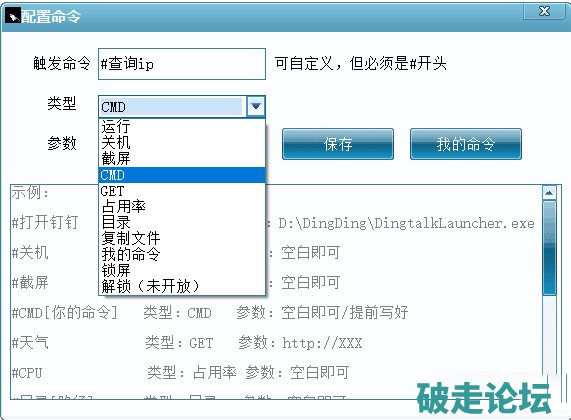Close the 配置命令 window
The height and width of the screenshot is (420, 571).
[x=544, y=11]
